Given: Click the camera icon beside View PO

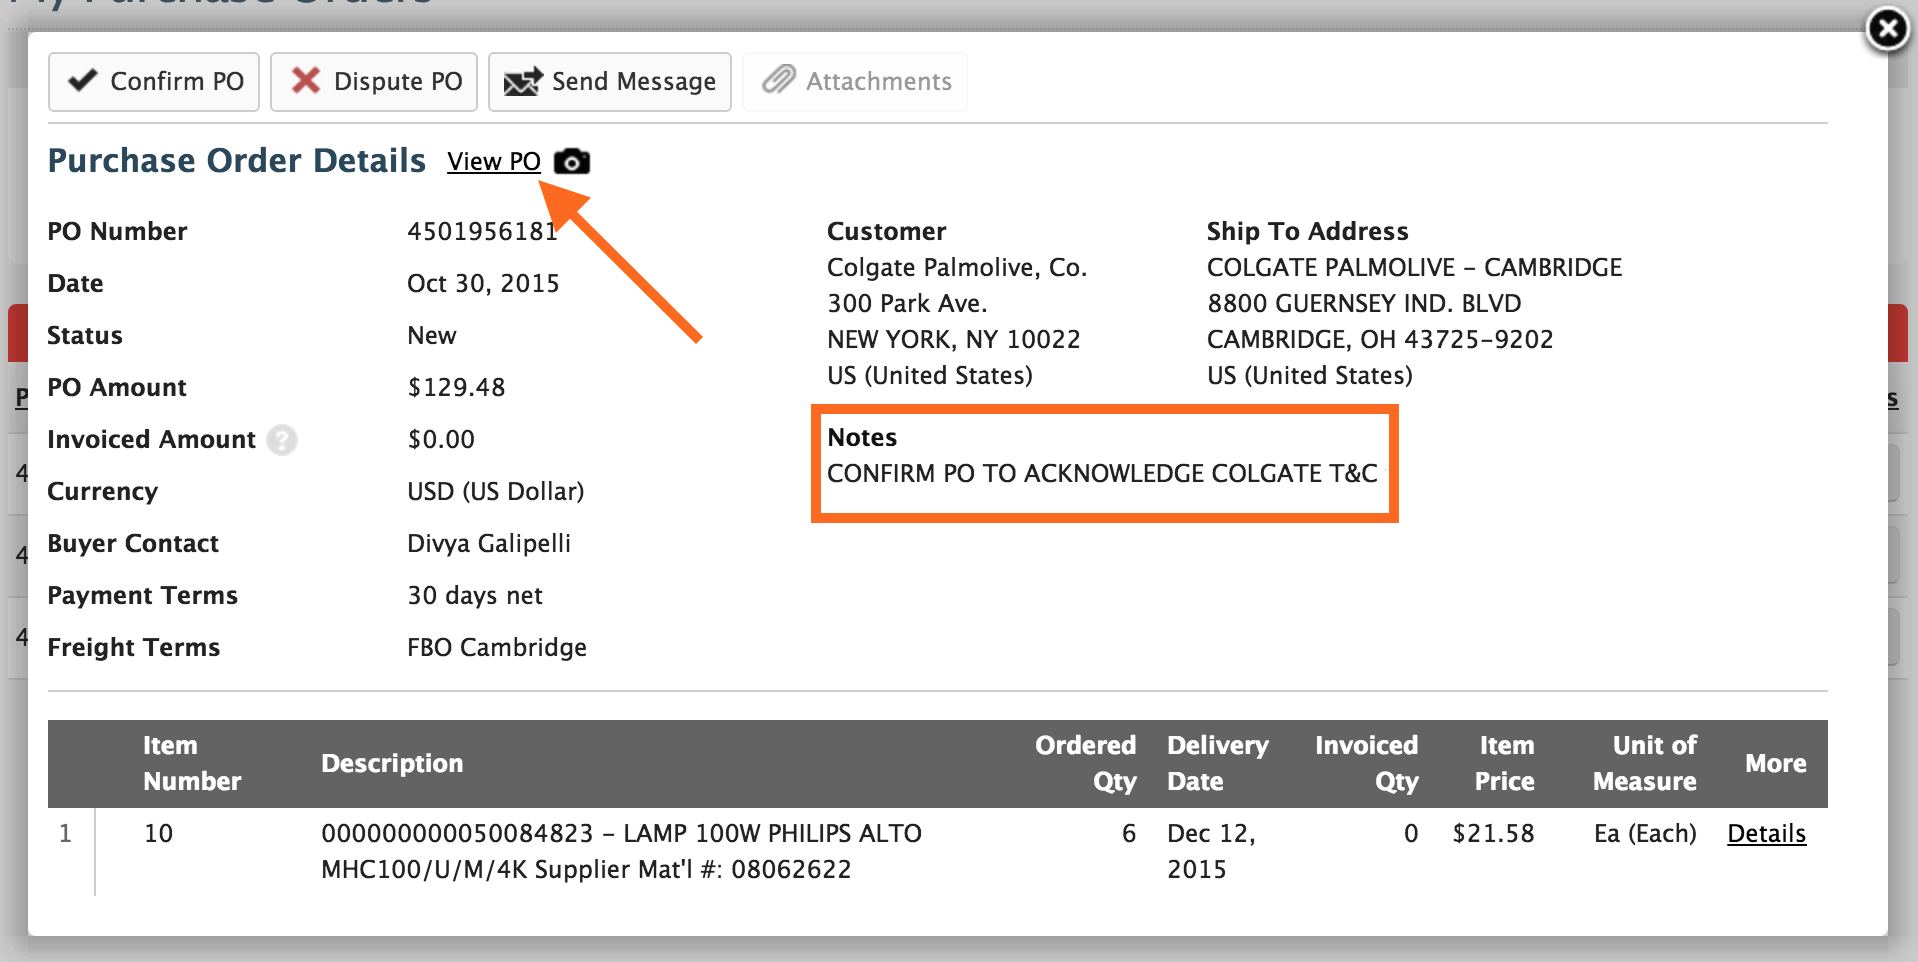Looking at the screenshot, I should click(572, 161).
